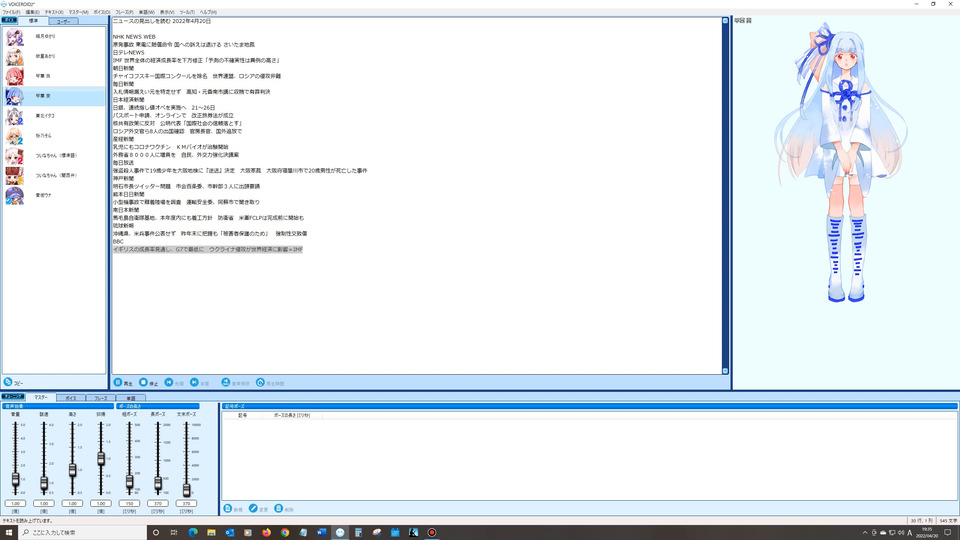Open the ボイス(O) menu
The width and height of the screenshot is (960, 540).
click(x=102, y=12)
